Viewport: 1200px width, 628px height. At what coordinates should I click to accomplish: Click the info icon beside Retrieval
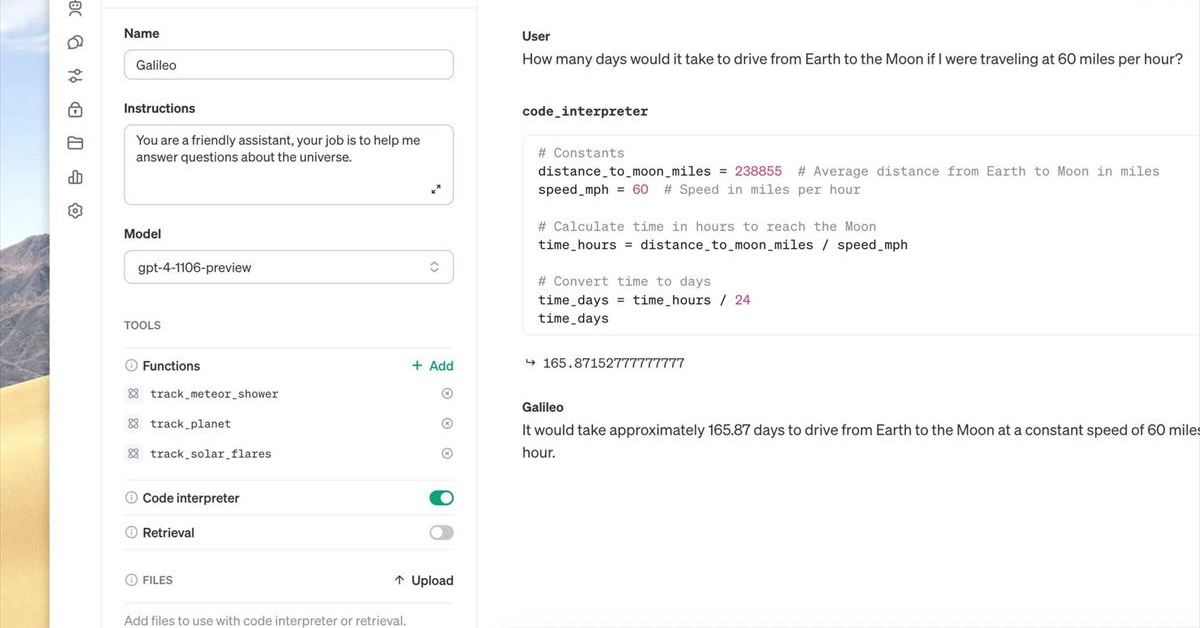pyautogui.click(x=131, y=533)
